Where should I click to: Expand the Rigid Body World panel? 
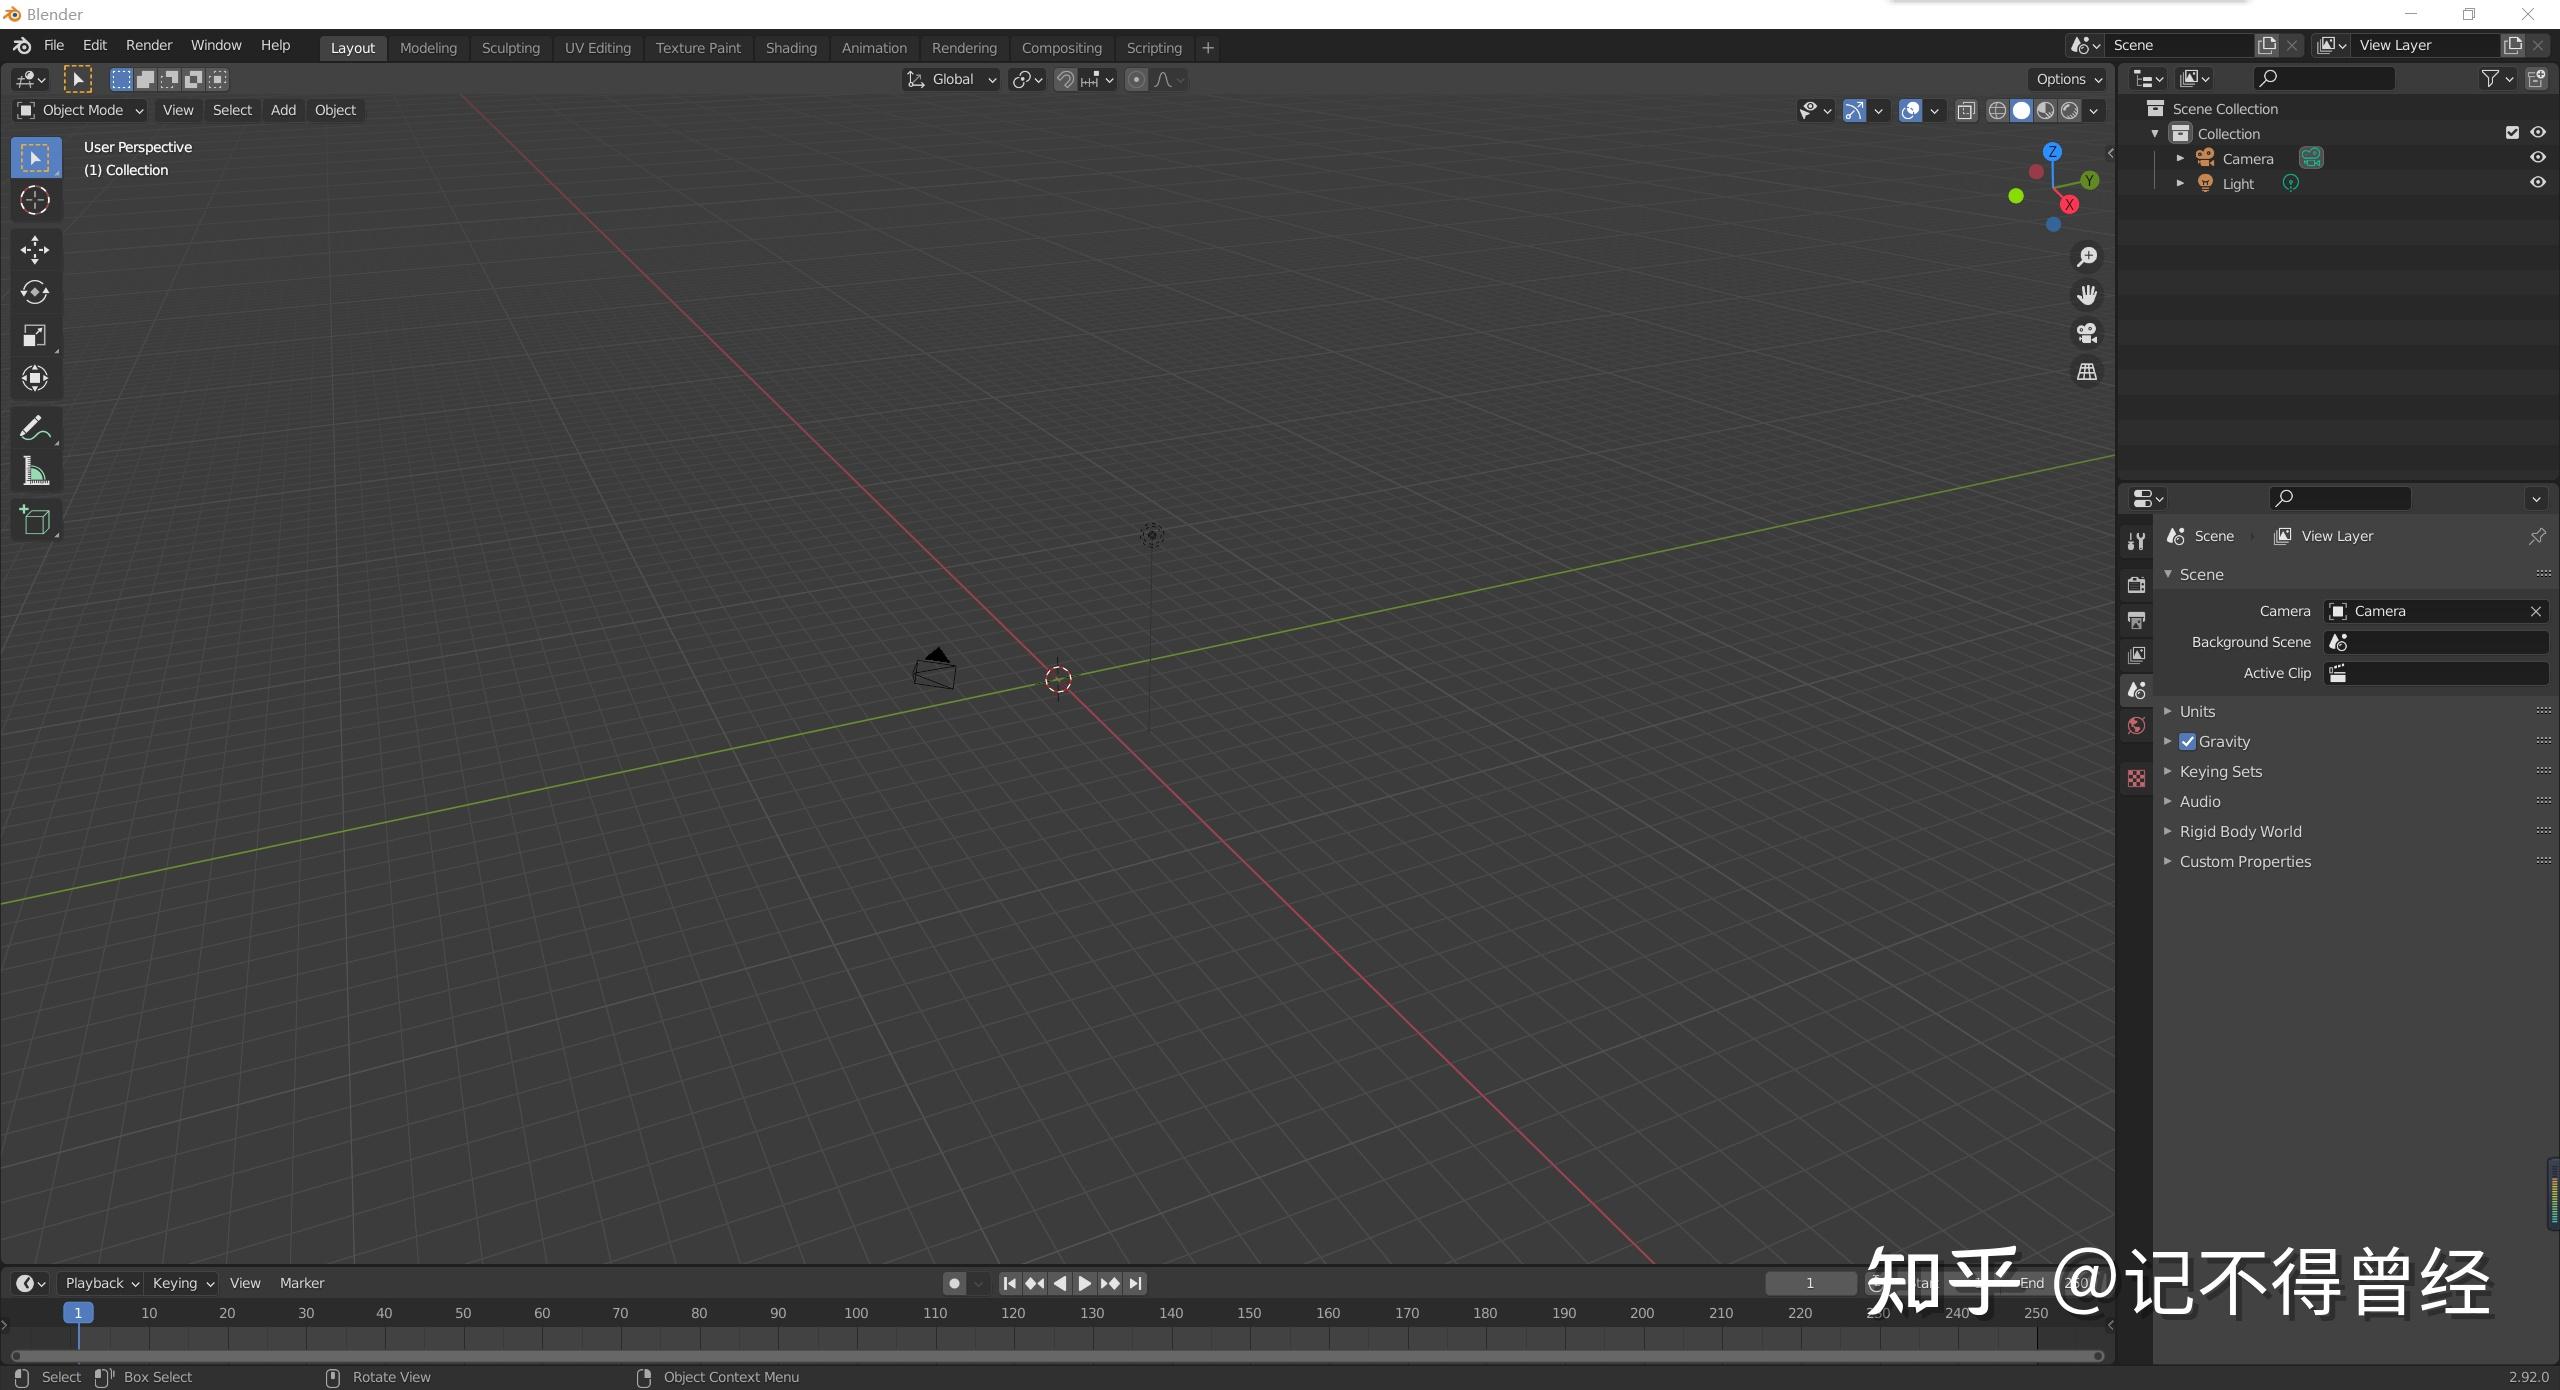pyautogui.click(x=2240, y=832)
